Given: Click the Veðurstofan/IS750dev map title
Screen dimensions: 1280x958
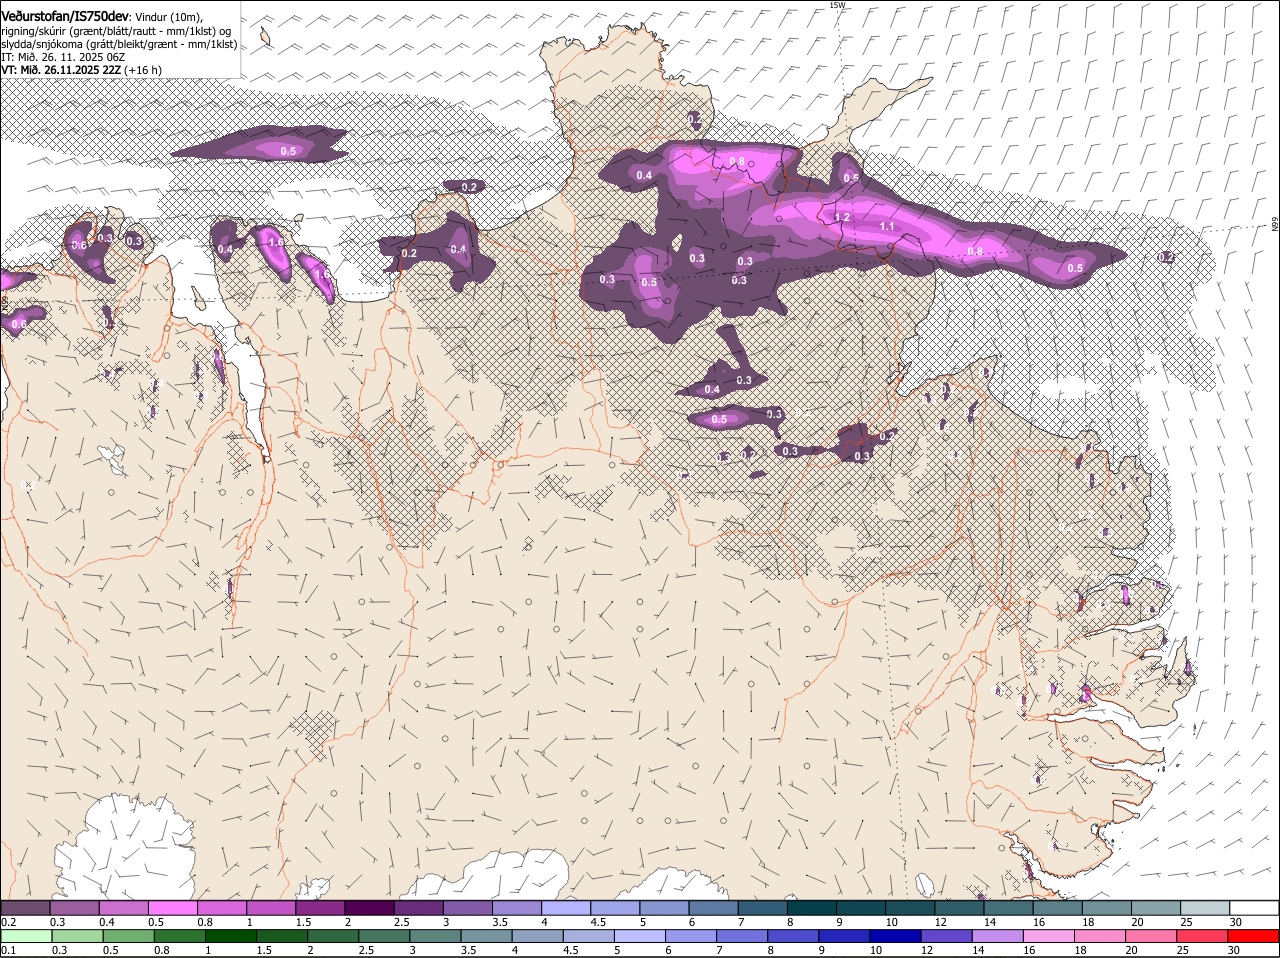Looking at the screenshot, I should [x=65, y=16].
